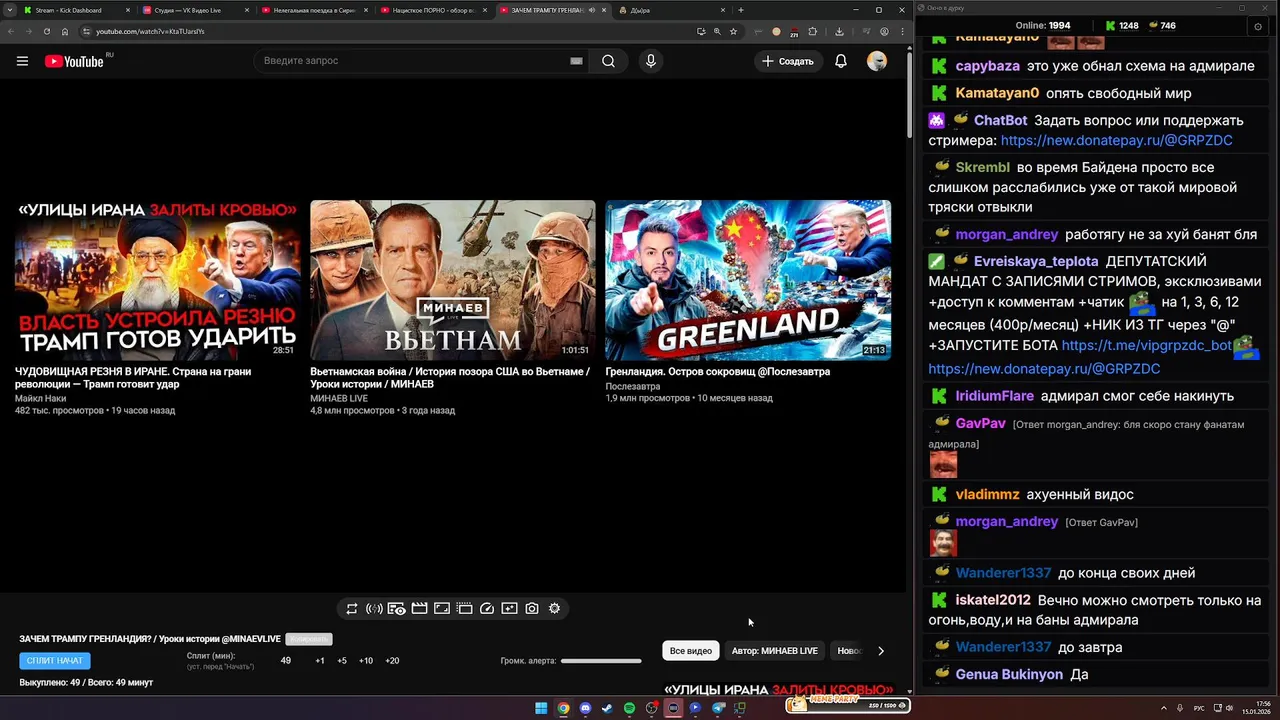This screenshot has width=1280, height=720.
Task: Mute the playing tab via its speaker icon
Action: coord(592,10)
